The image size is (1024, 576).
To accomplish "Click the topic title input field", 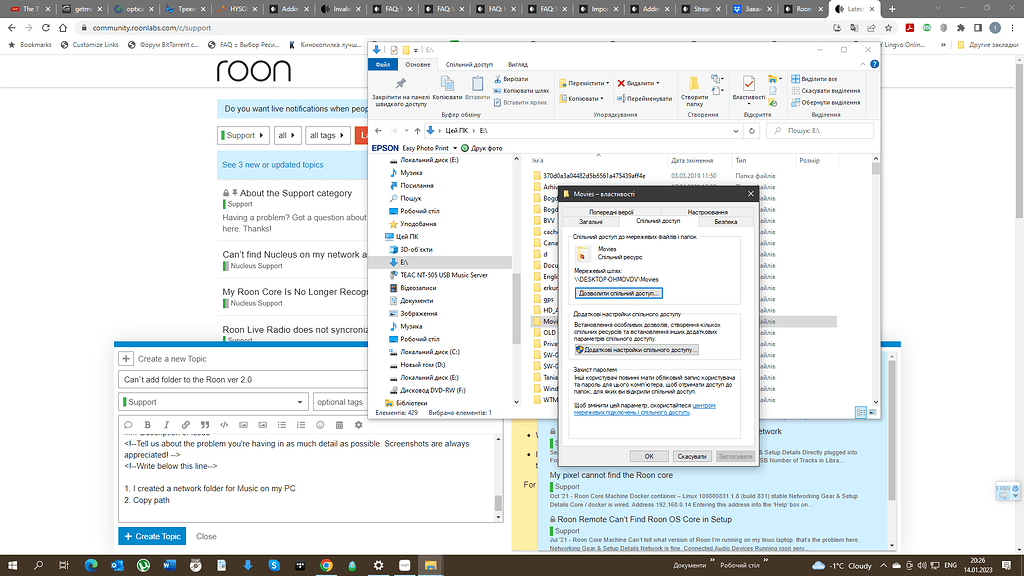I will pos(243,379).
